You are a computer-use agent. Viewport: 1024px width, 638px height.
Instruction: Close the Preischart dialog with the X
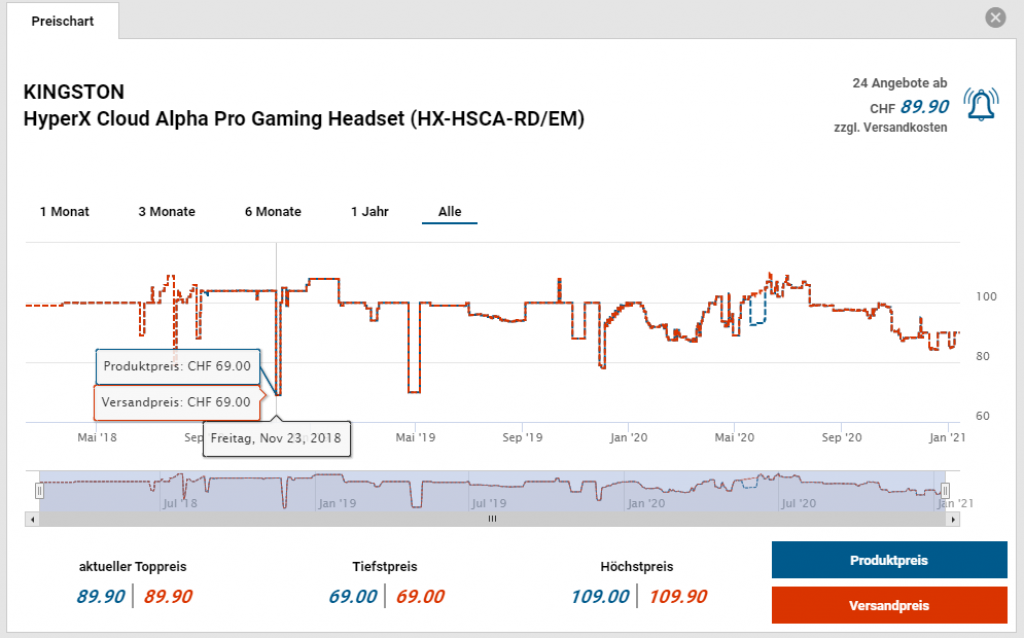pyautogui.click(x=994, y=17)
